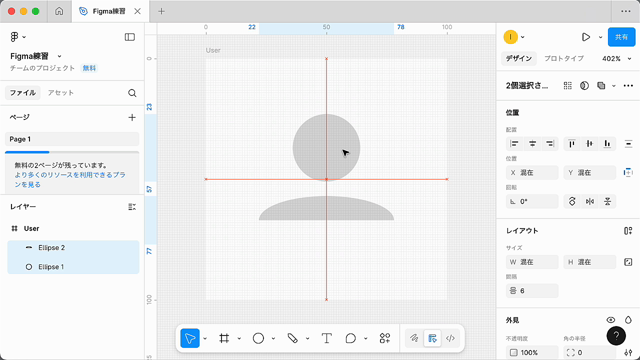Create component from selection icon

(568, 86)
